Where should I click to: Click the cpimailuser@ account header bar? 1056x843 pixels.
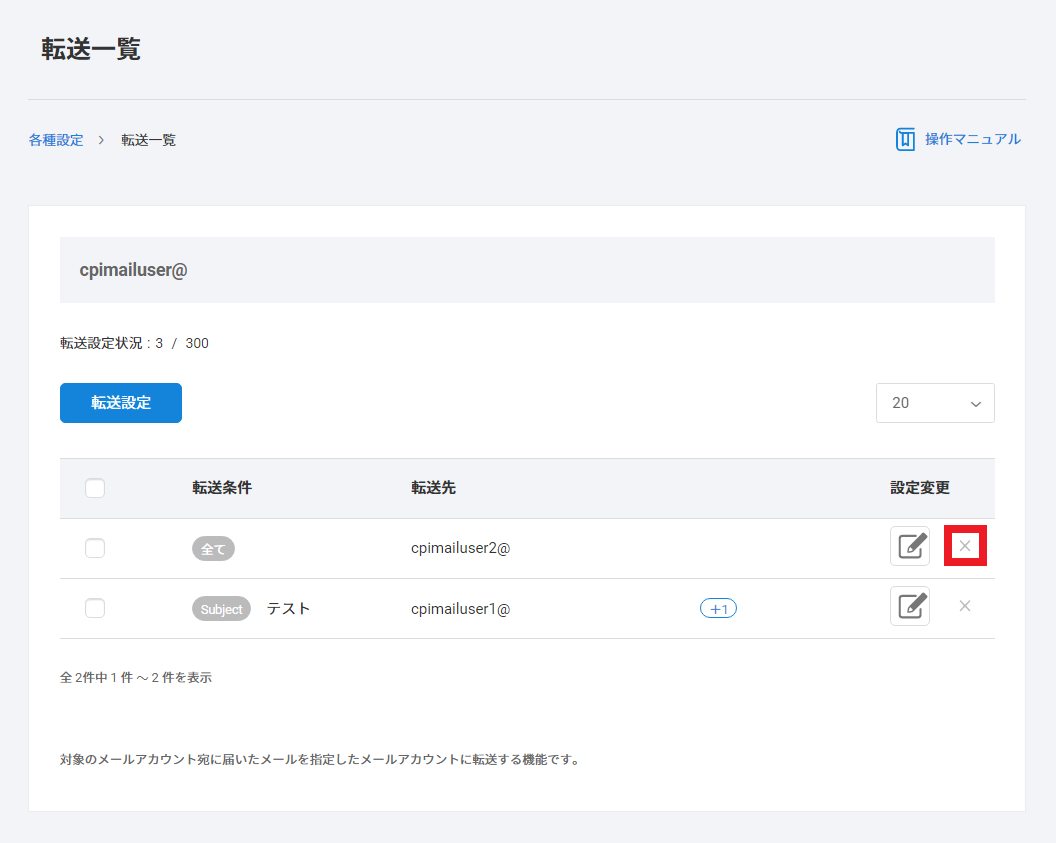(x=527, y=270)
